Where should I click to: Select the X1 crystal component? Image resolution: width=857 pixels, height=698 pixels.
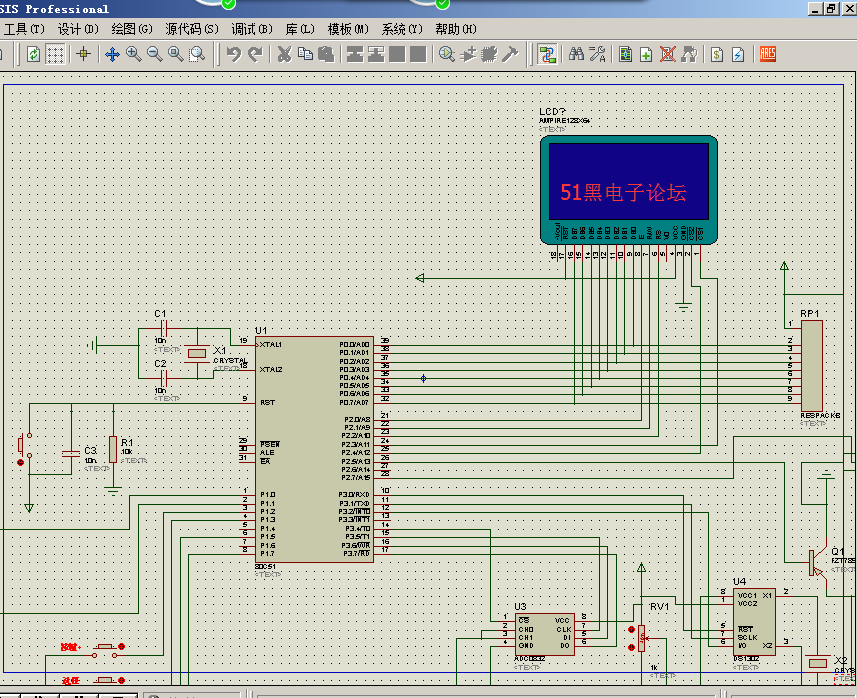197,354
